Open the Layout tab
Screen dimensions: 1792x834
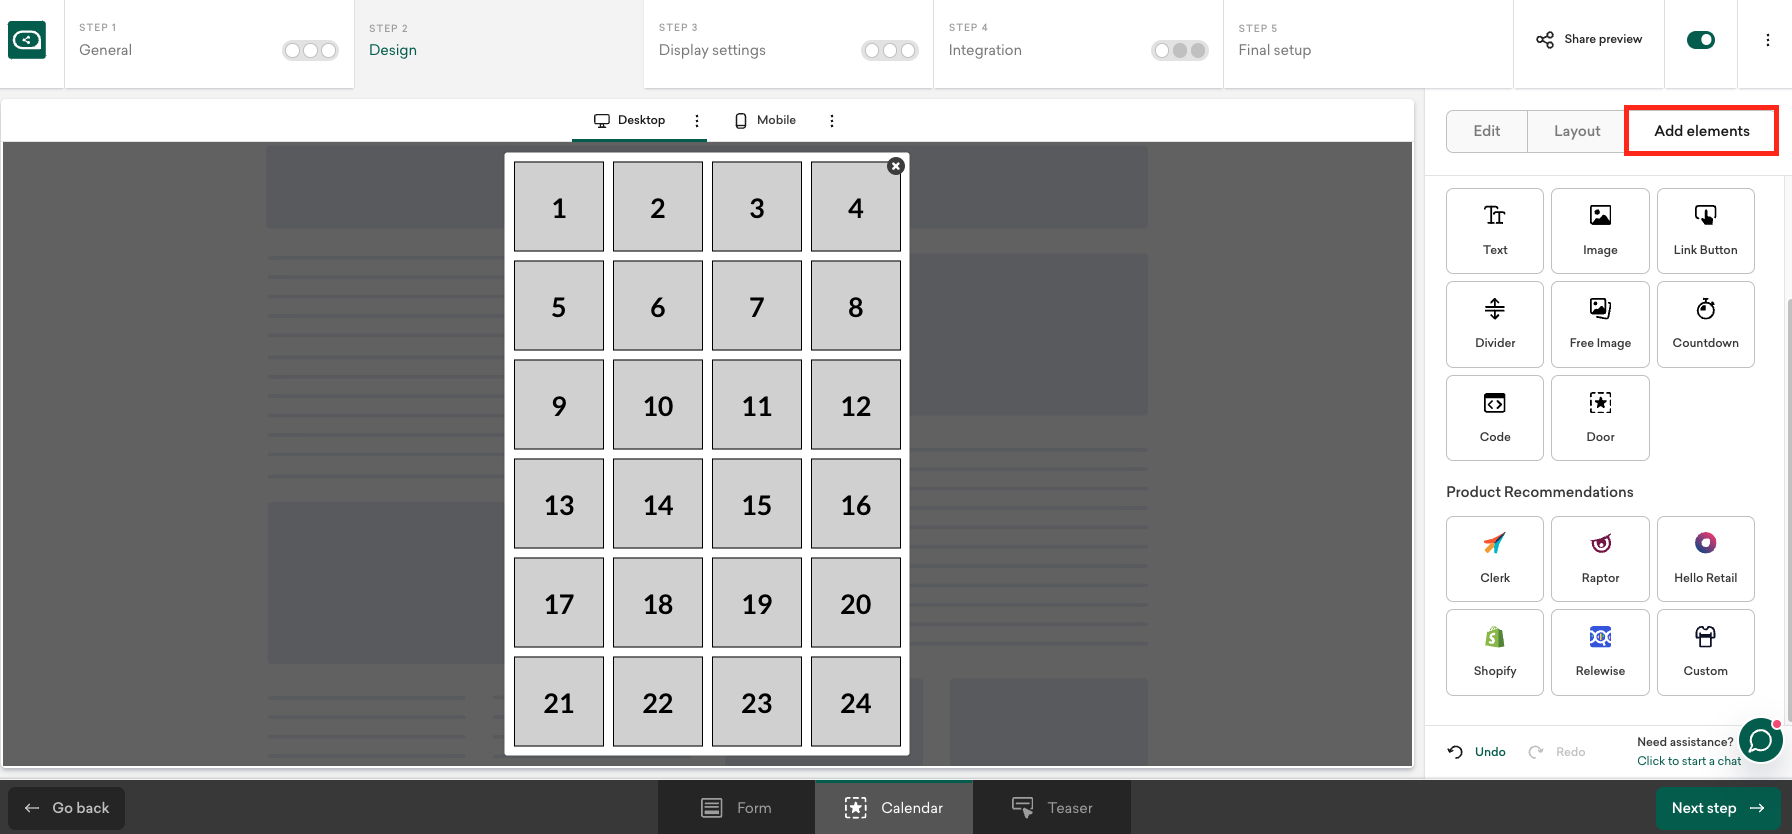pyautogui.click(x=1577, y=131)
